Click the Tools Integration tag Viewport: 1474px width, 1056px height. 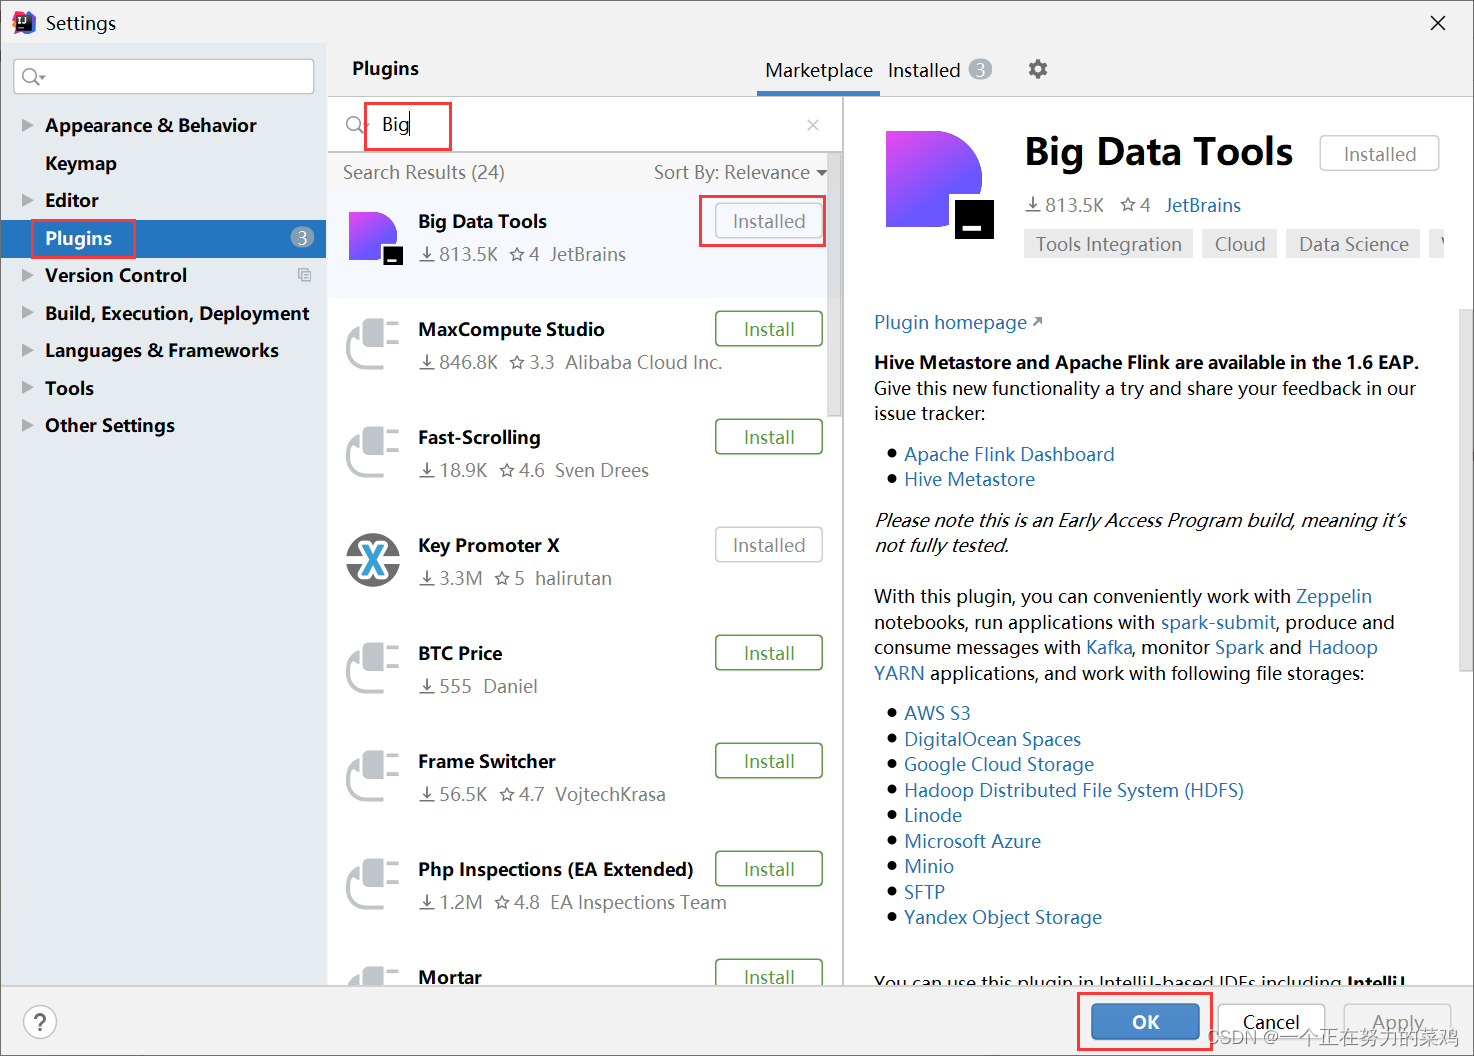pyautogui.click(x=1108, y=244)
